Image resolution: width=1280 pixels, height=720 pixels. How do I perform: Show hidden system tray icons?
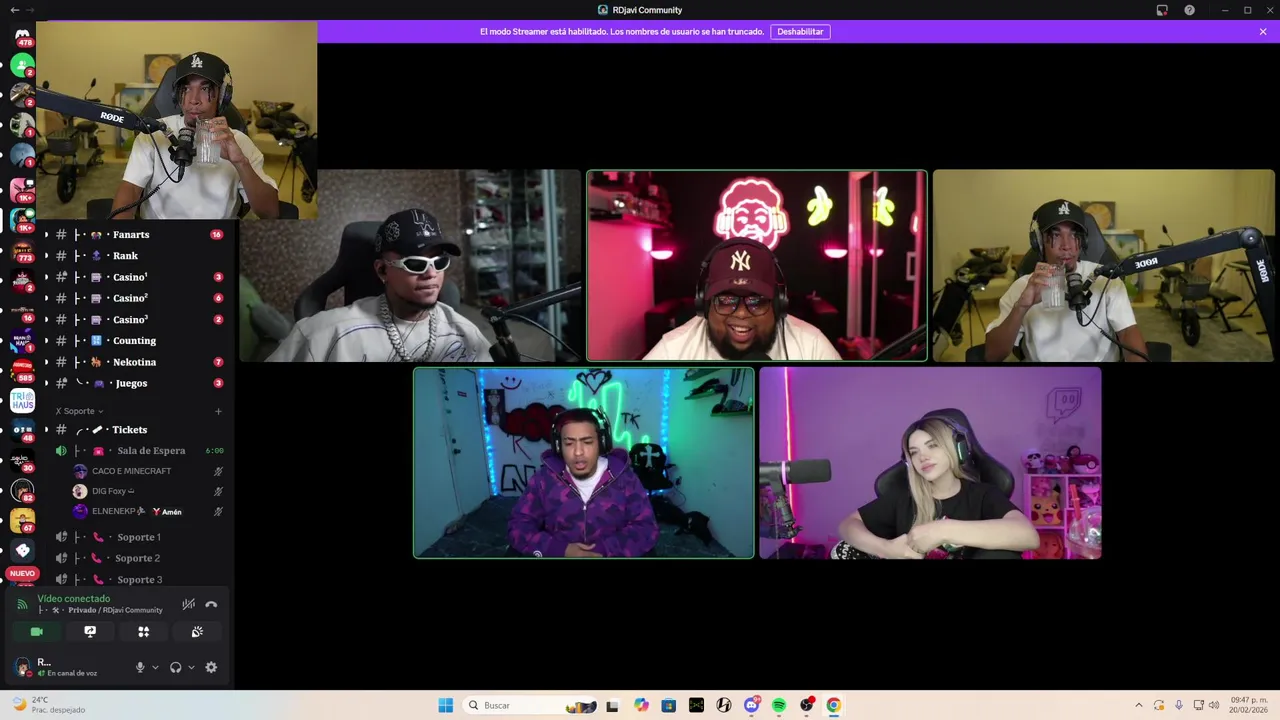(x=1138, y=705)
